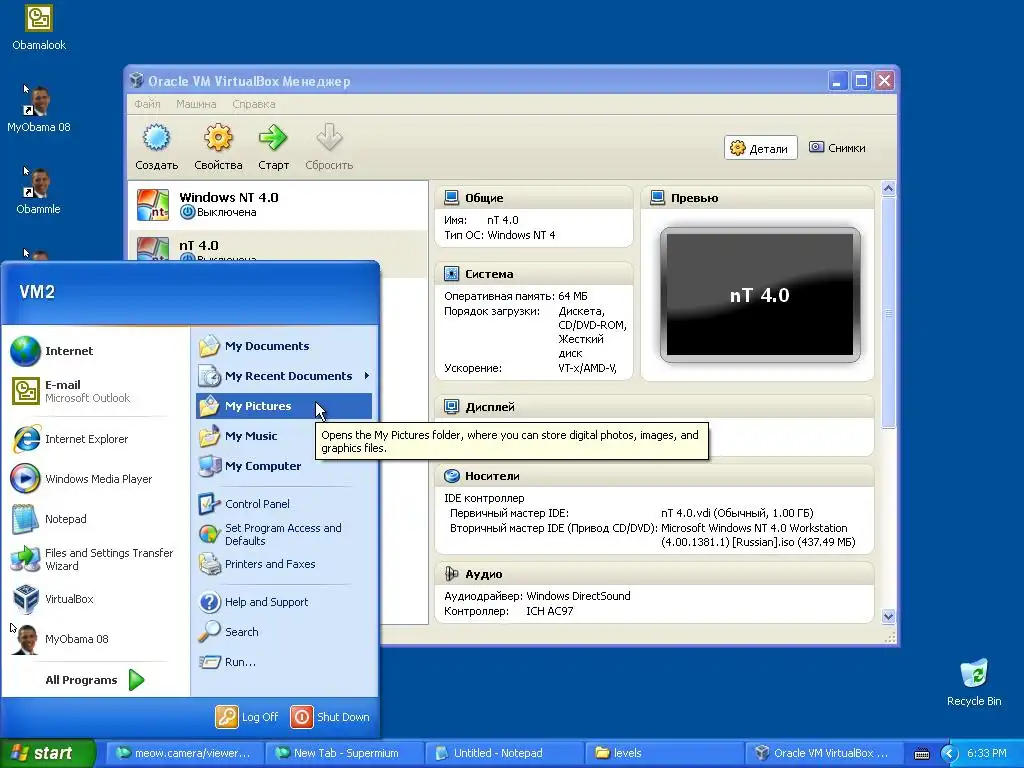Open Search from the Start menu

coord(284,632)
